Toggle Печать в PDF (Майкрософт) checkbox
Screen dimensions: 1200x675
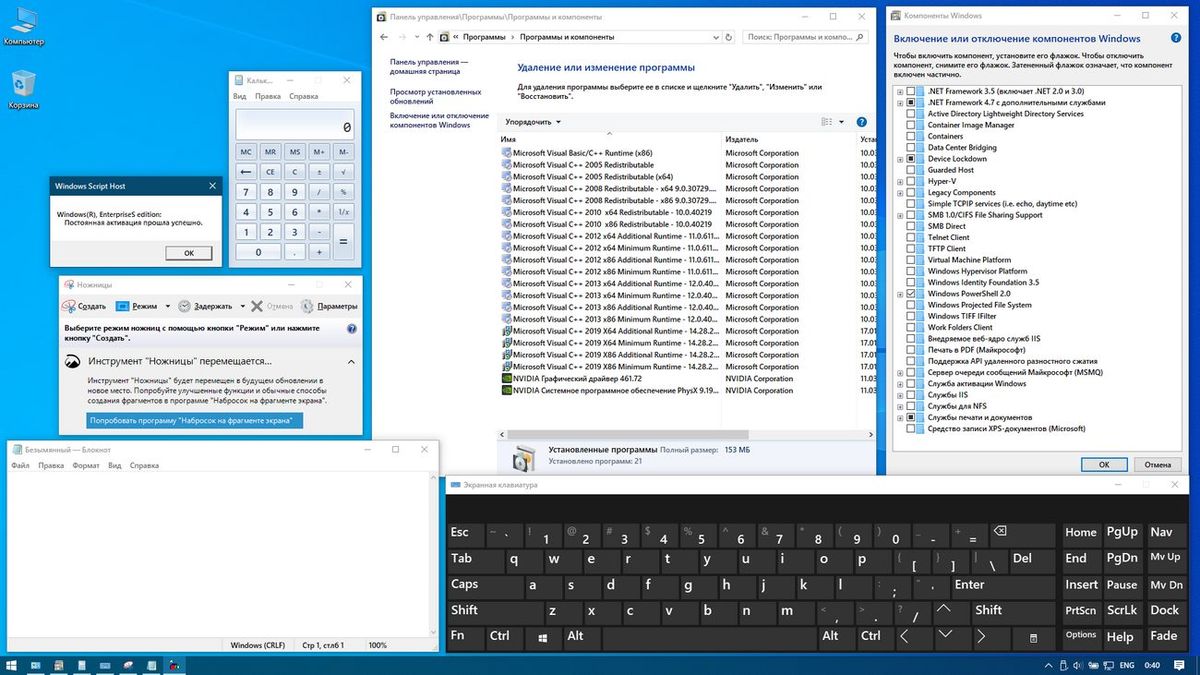pyautogui.click(x=910, y=350)
